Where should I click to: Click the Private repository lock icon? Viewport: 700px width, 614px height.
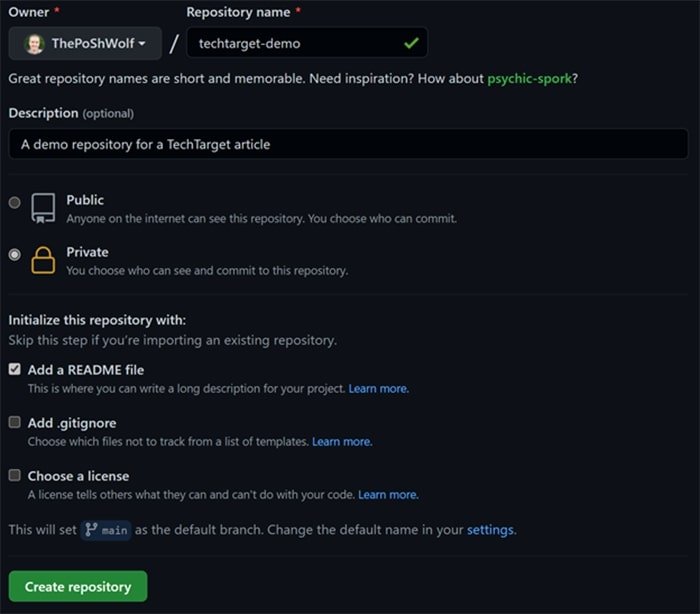pos(43,260)
